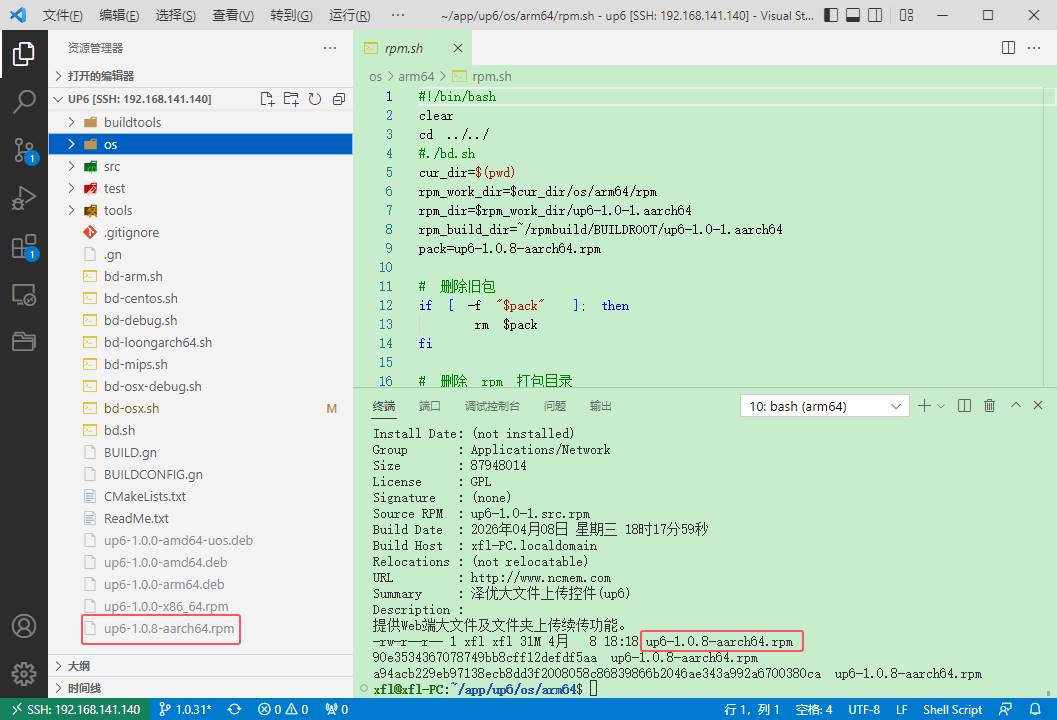Screen dimensions: 1057x720
Task: Open Run and Debug view
Action: click(x=24, y=198)
